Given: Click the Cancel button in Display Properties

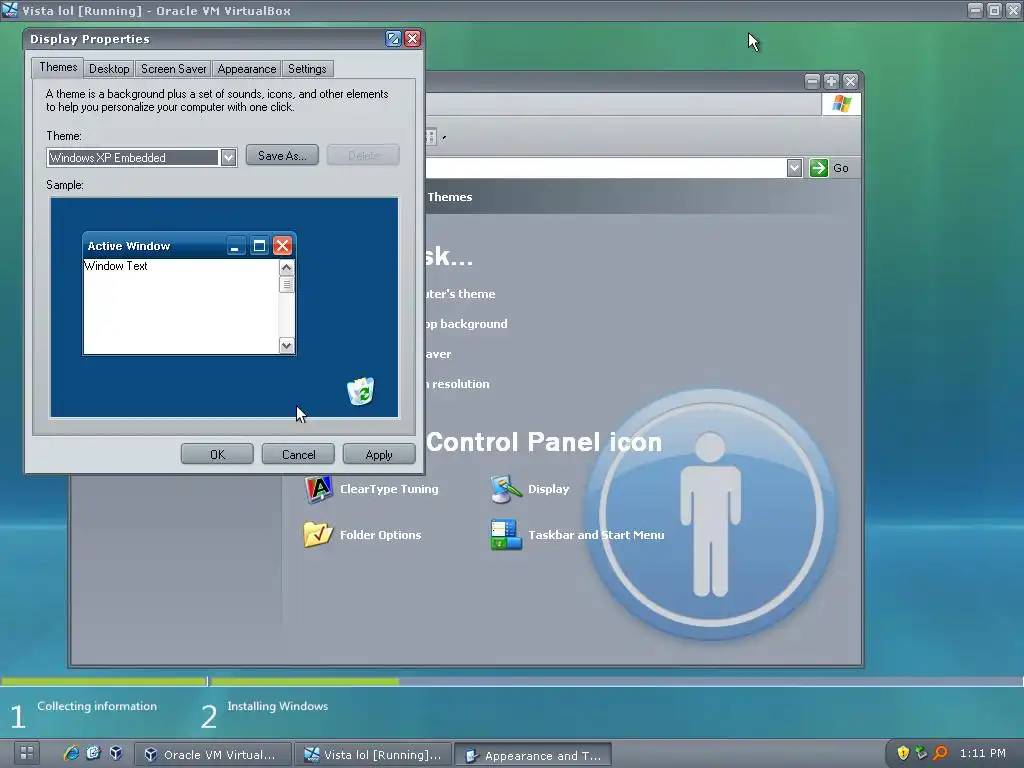Looking at the screenshot, I should pyautogui.click(x=298, y=454).
